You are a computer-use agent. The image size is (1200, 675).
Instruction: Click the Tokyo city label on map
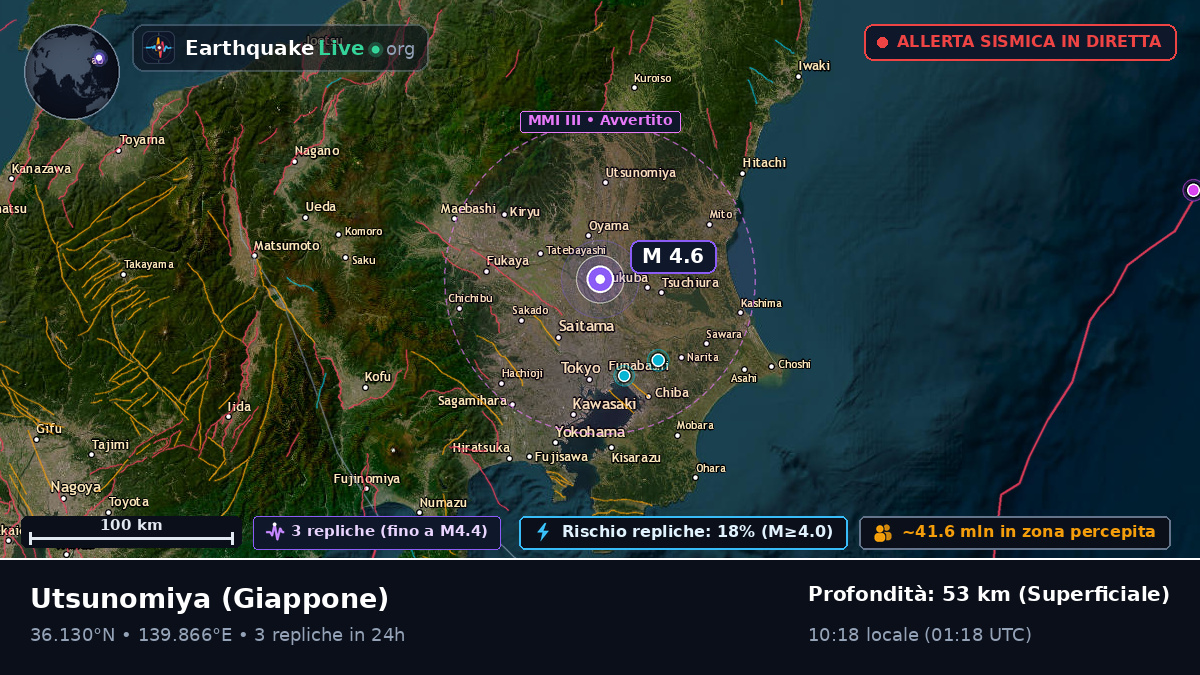(580, 368)
